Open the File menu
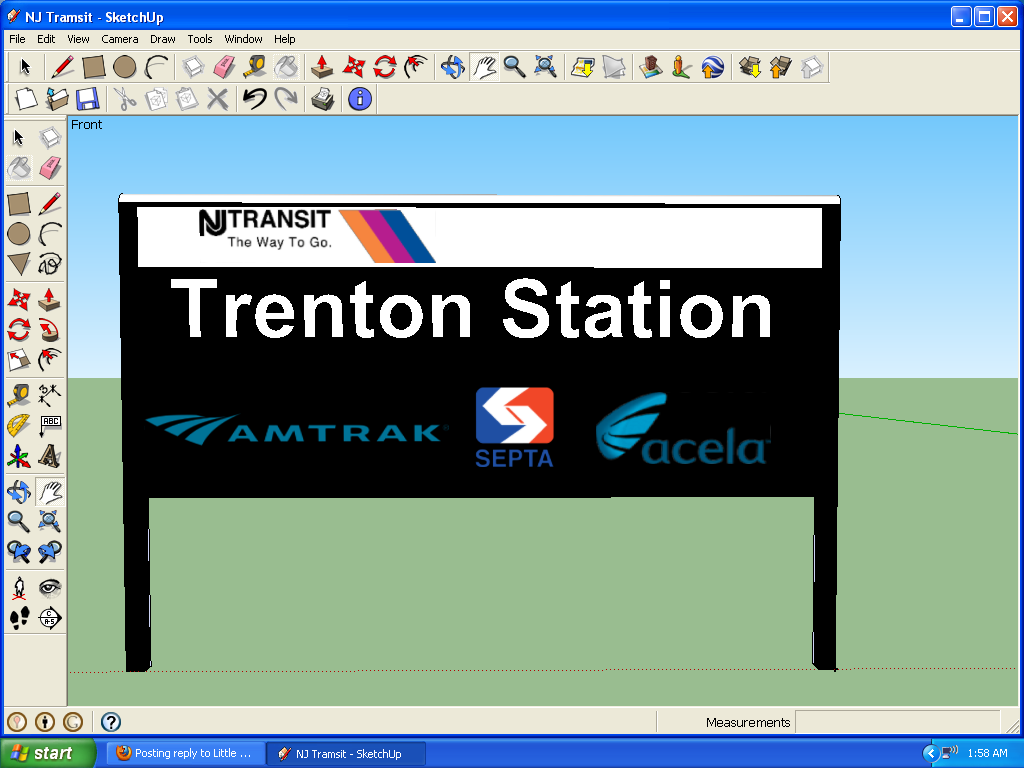 pos(17,39)
